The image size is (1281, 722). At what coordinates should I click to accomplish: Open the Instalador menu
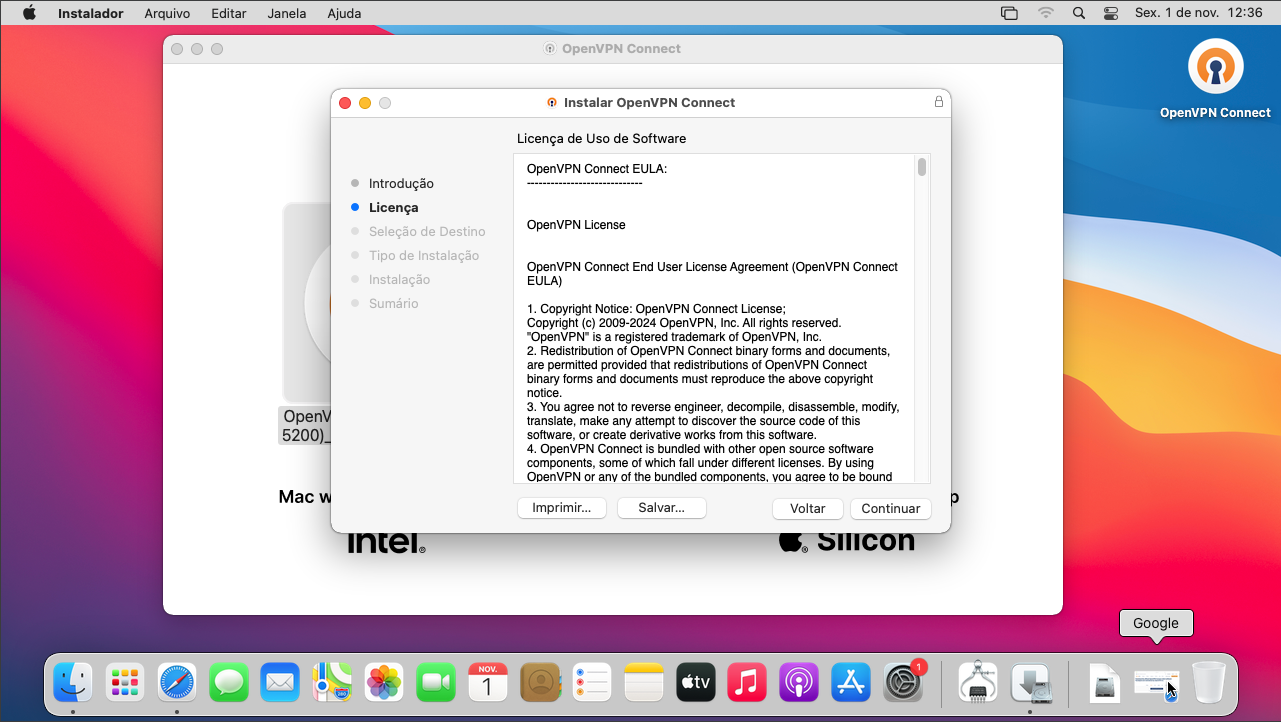[91, 13]
